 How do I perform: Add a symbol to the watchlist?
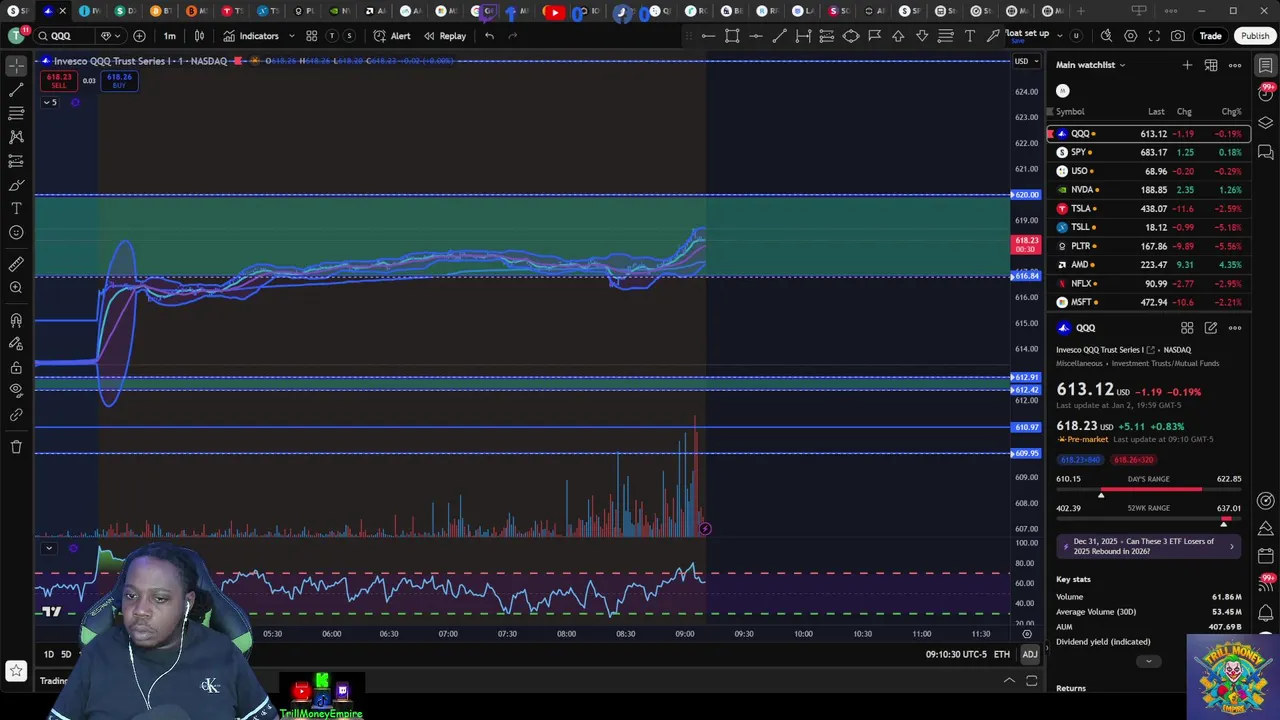click(1187, 65)
